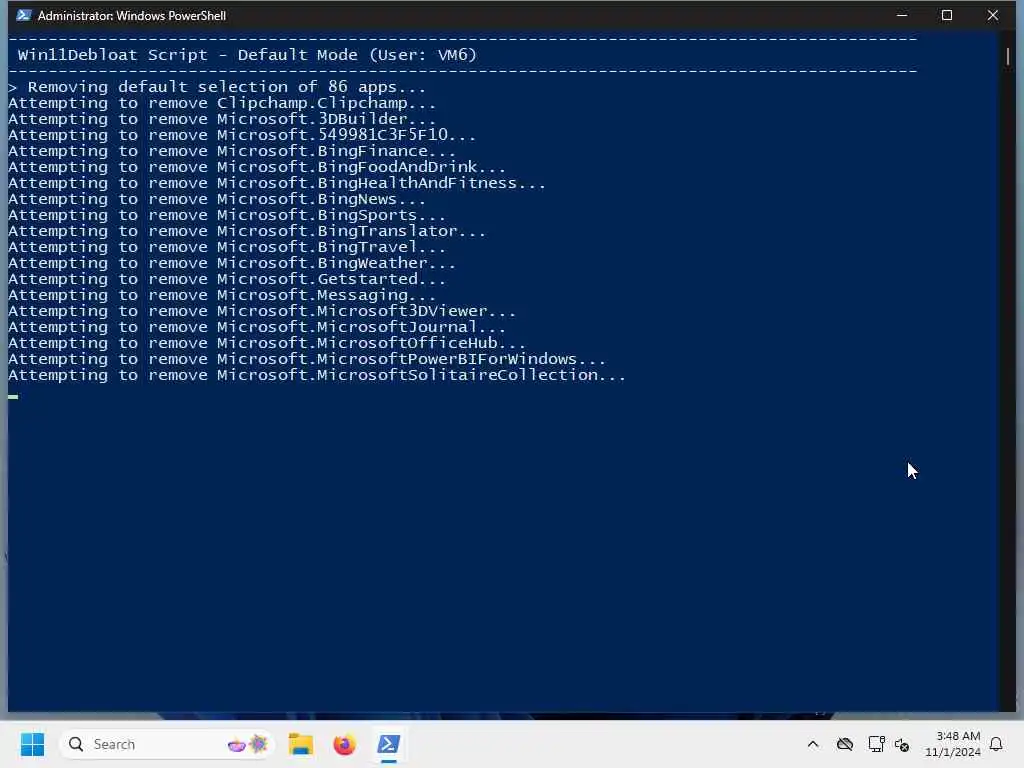Click the Microsoft.BingTranslator line
The image size is (1024, 768).
tap(247, 231)
